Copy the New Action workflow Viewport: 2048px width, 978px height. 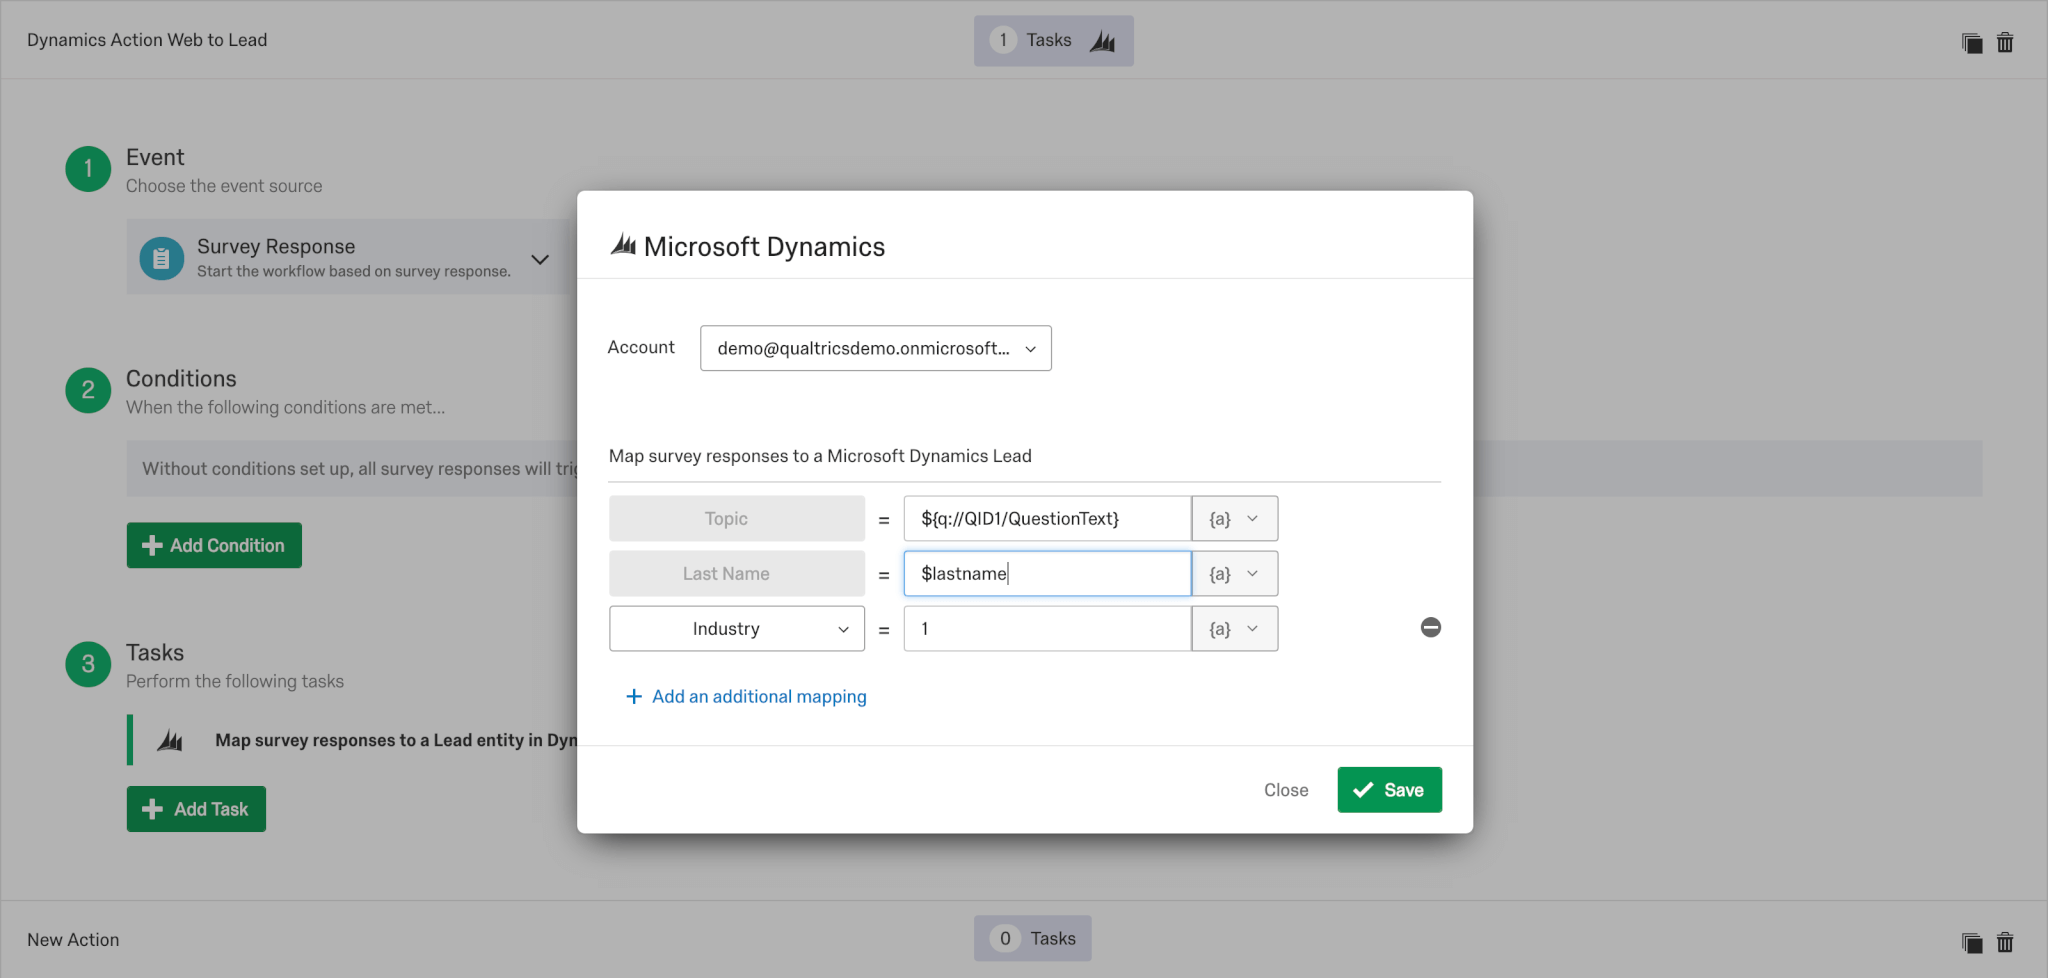1972,942
